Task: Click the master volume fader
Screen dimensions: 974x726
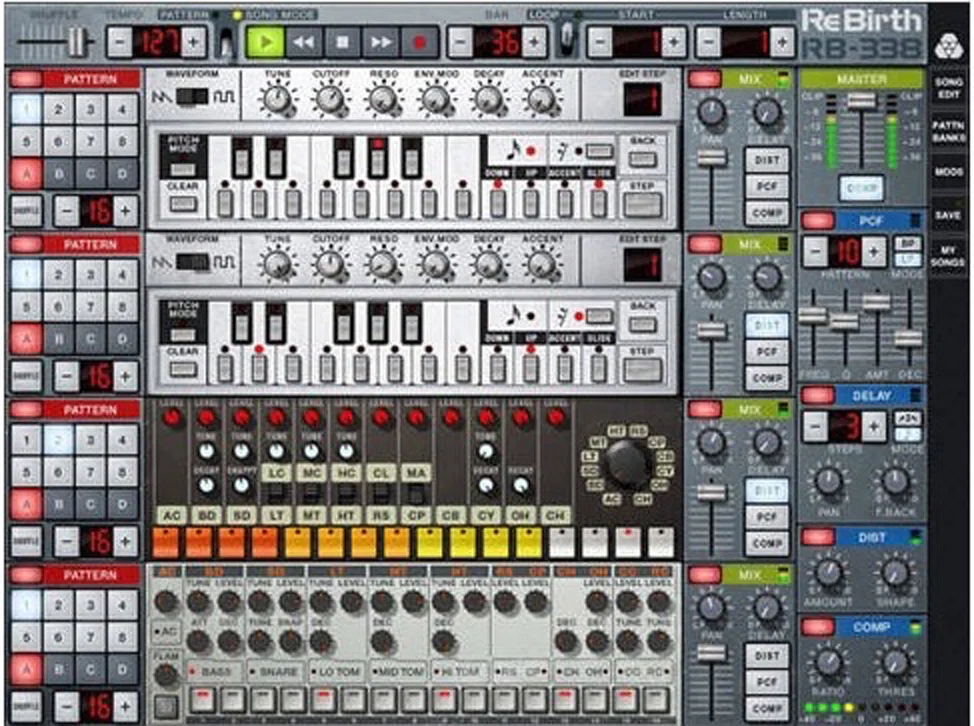Action: point(862,101)
